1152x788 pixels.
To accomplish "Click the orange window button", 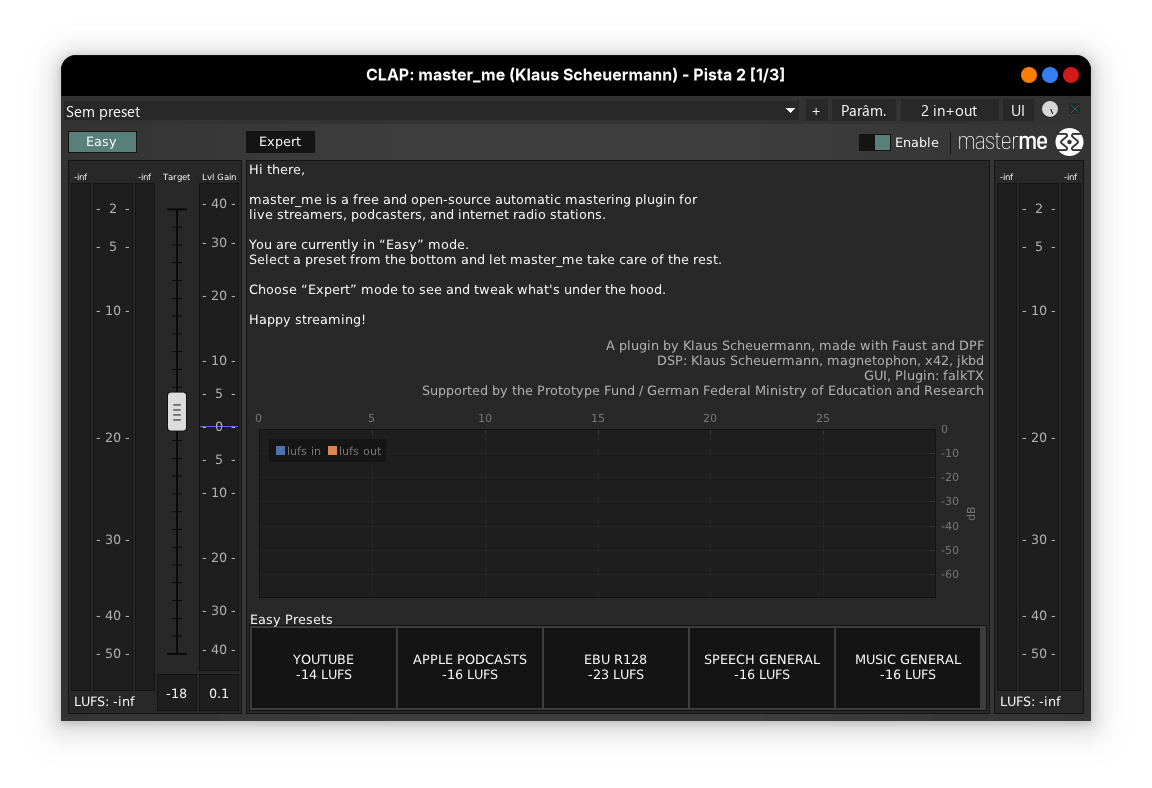I will [x=1028, y=75].
